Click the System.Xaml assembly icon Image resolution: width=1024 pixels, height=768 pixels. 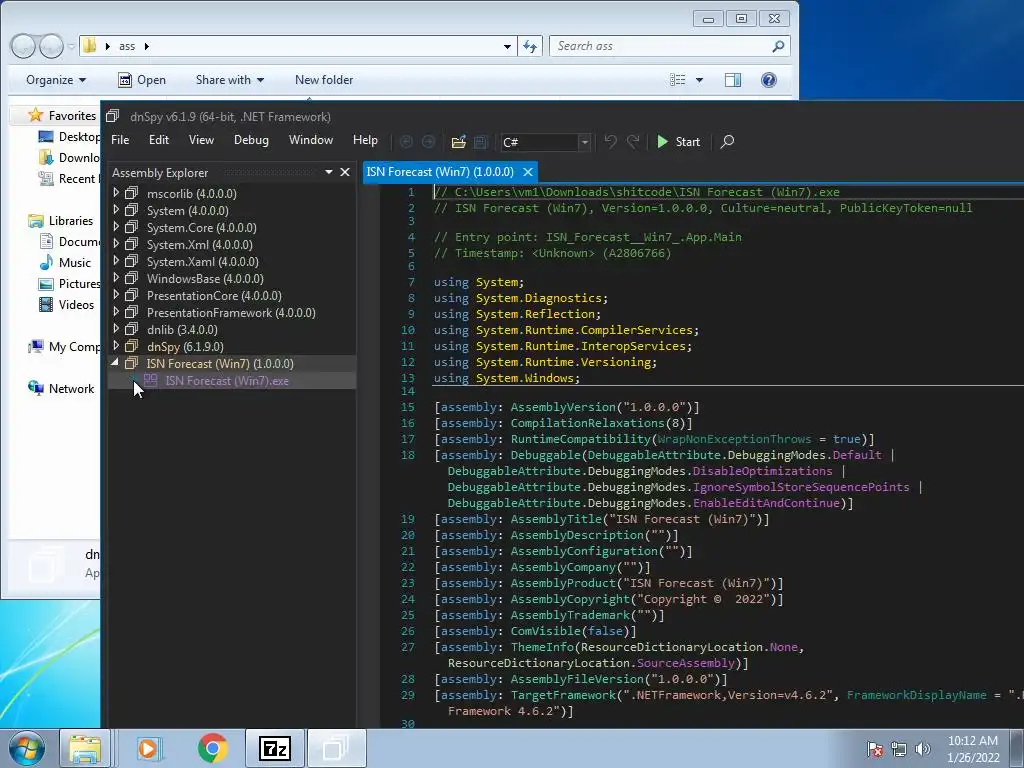[x=132, y=261]
